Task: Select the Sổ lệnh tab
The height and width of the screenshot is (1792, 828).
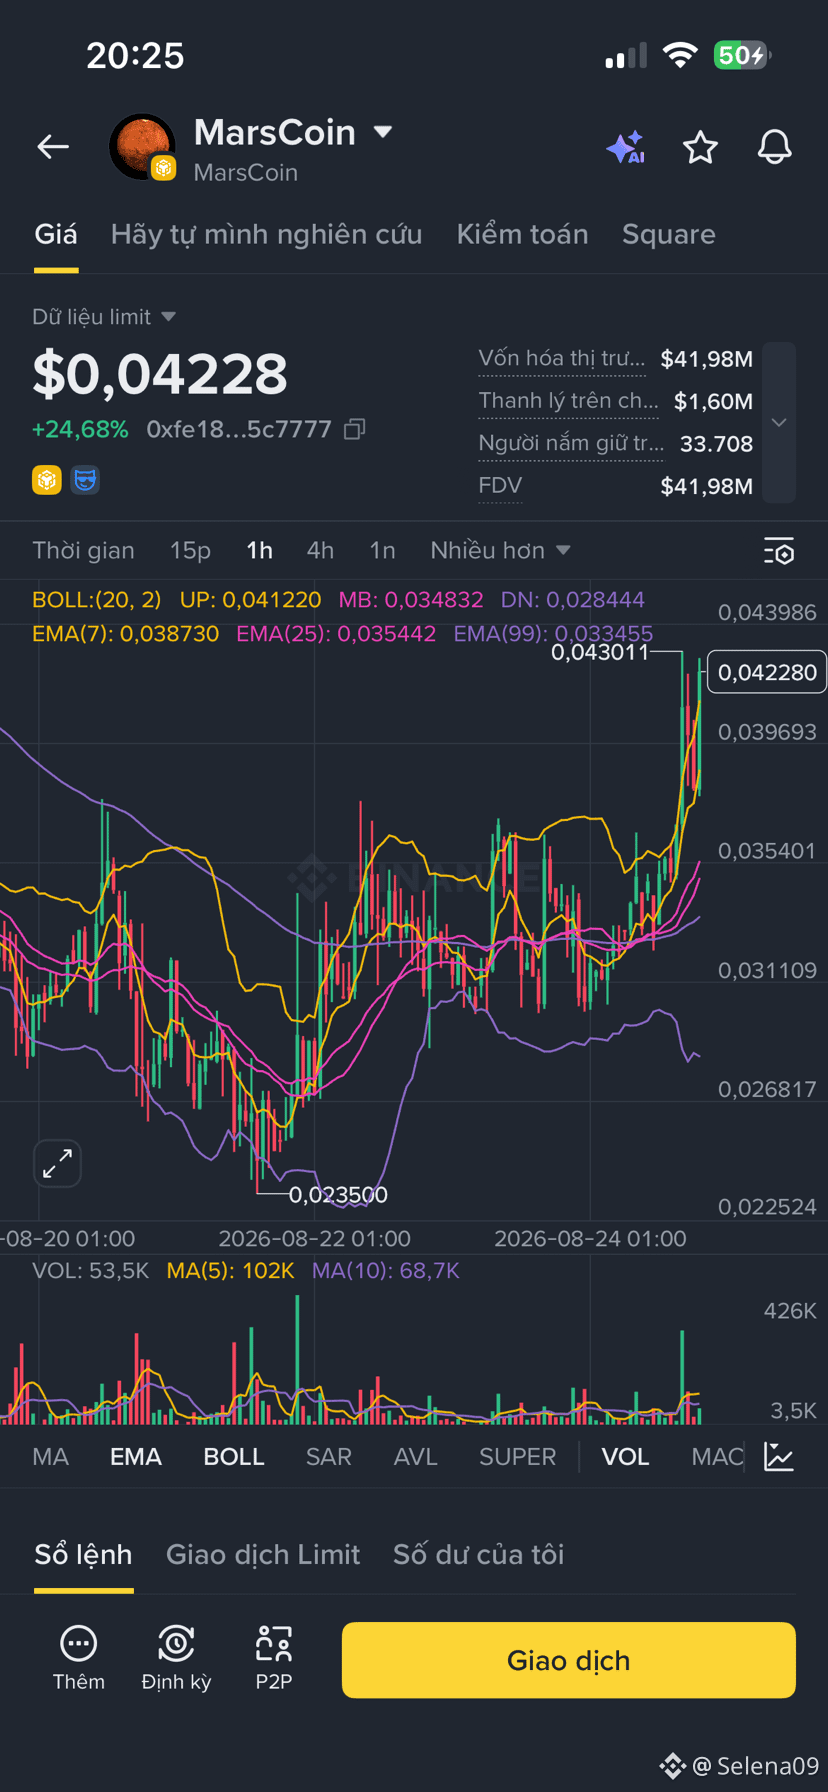Action: [x=83, y=1554]
